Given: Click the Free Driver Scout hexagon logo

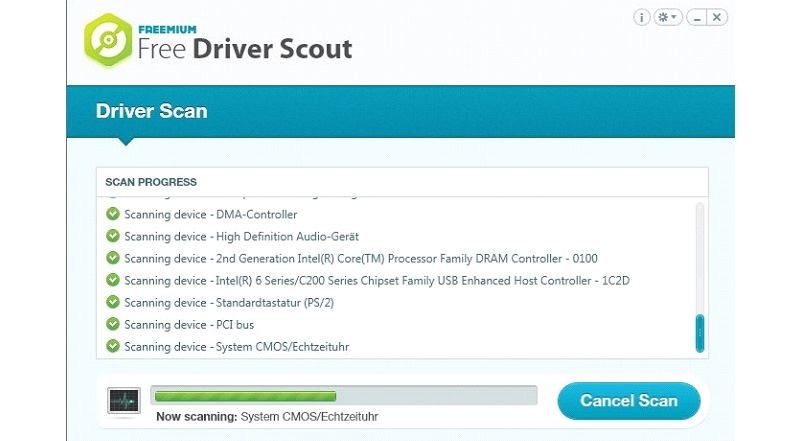Looking at the screenshot, I should point(108,40).
